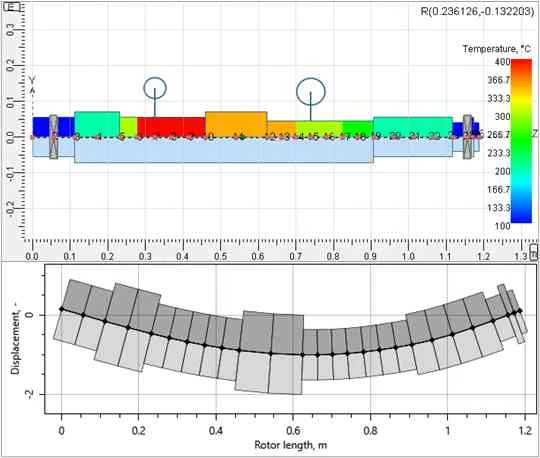This screenshot has height=458, width=540.
Task: Click the 100 legend value
Action: [502, 226]
